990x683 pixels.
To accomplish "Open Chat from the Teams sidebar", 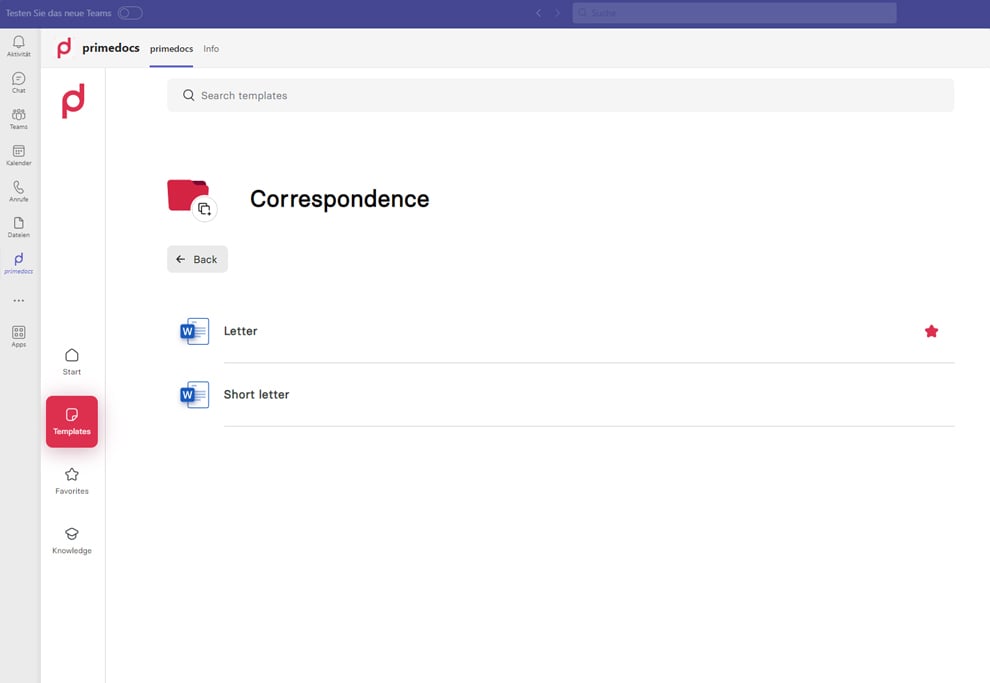I will pyautogui.click(x=18, y=80).
